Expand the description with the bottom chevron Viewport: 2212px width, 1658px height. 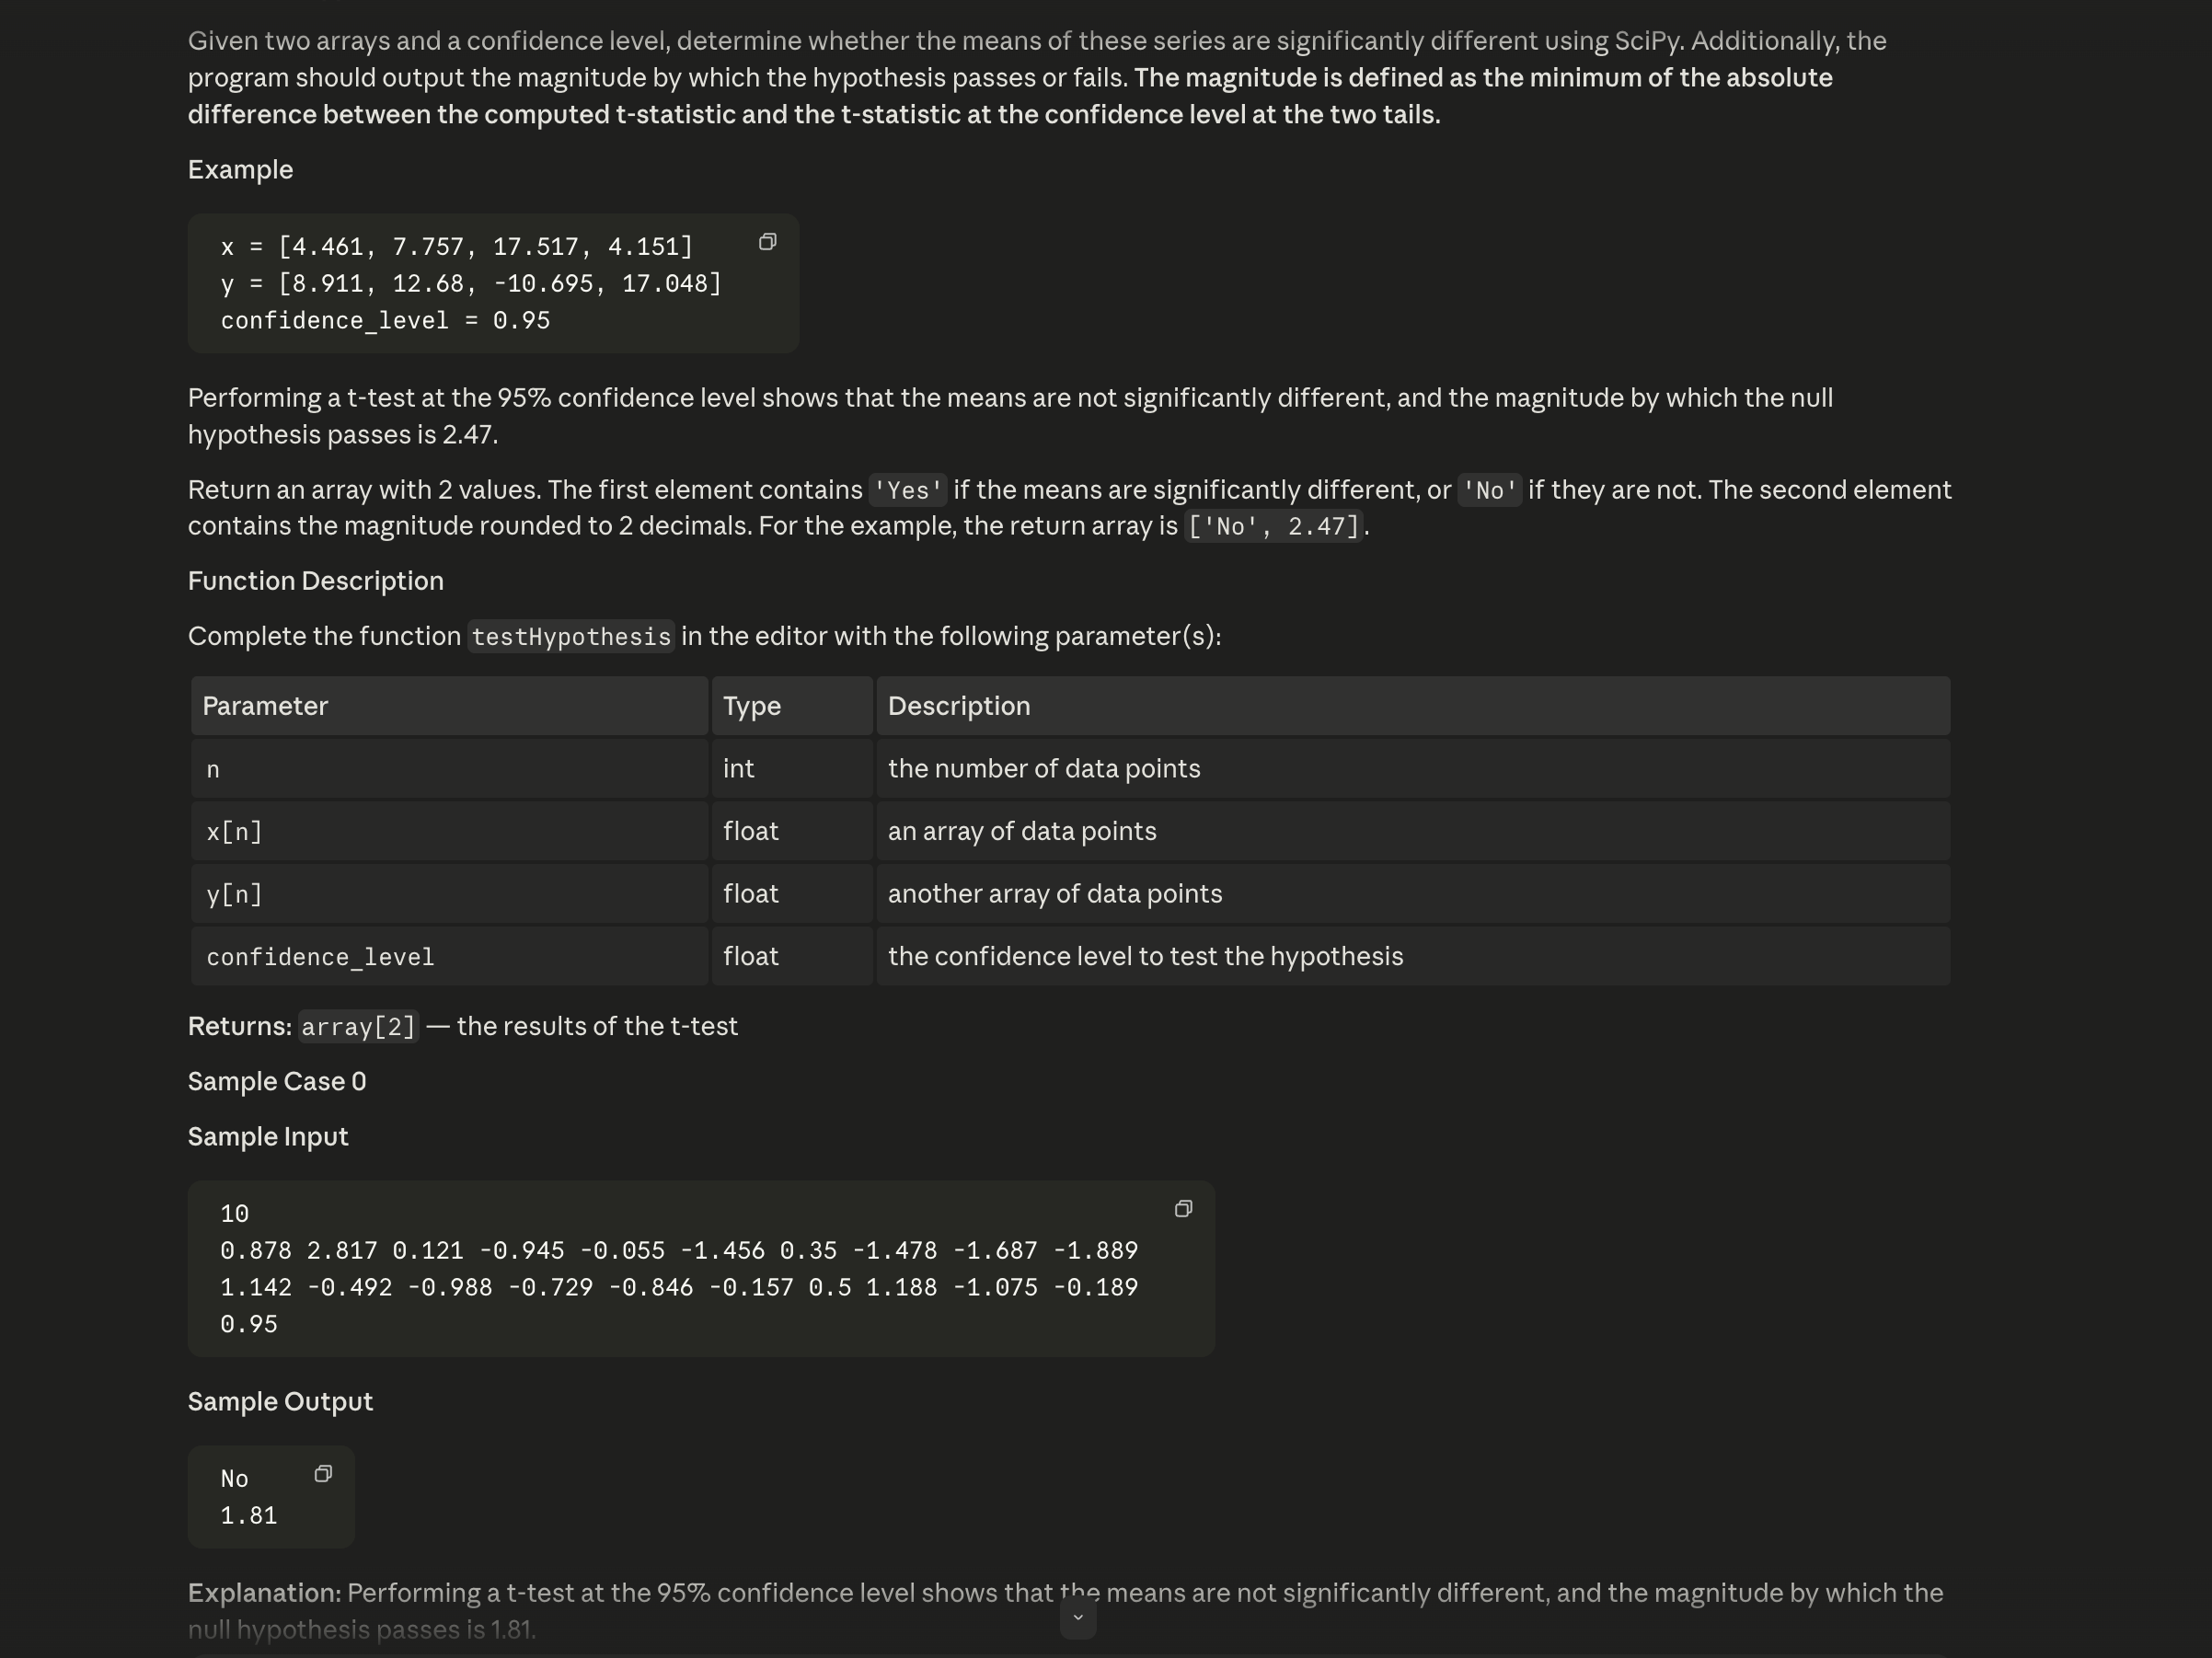coord(1078,1618)
